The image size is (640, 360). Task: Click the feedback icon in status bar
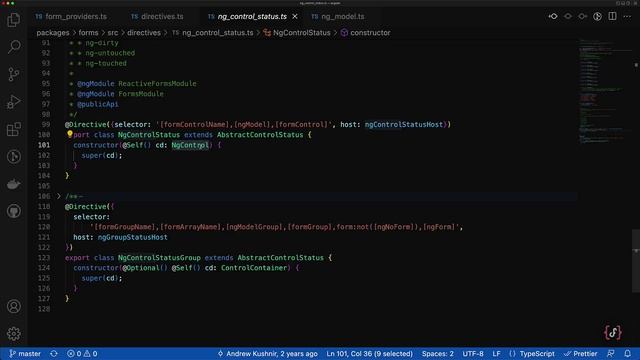click(611, 353)
